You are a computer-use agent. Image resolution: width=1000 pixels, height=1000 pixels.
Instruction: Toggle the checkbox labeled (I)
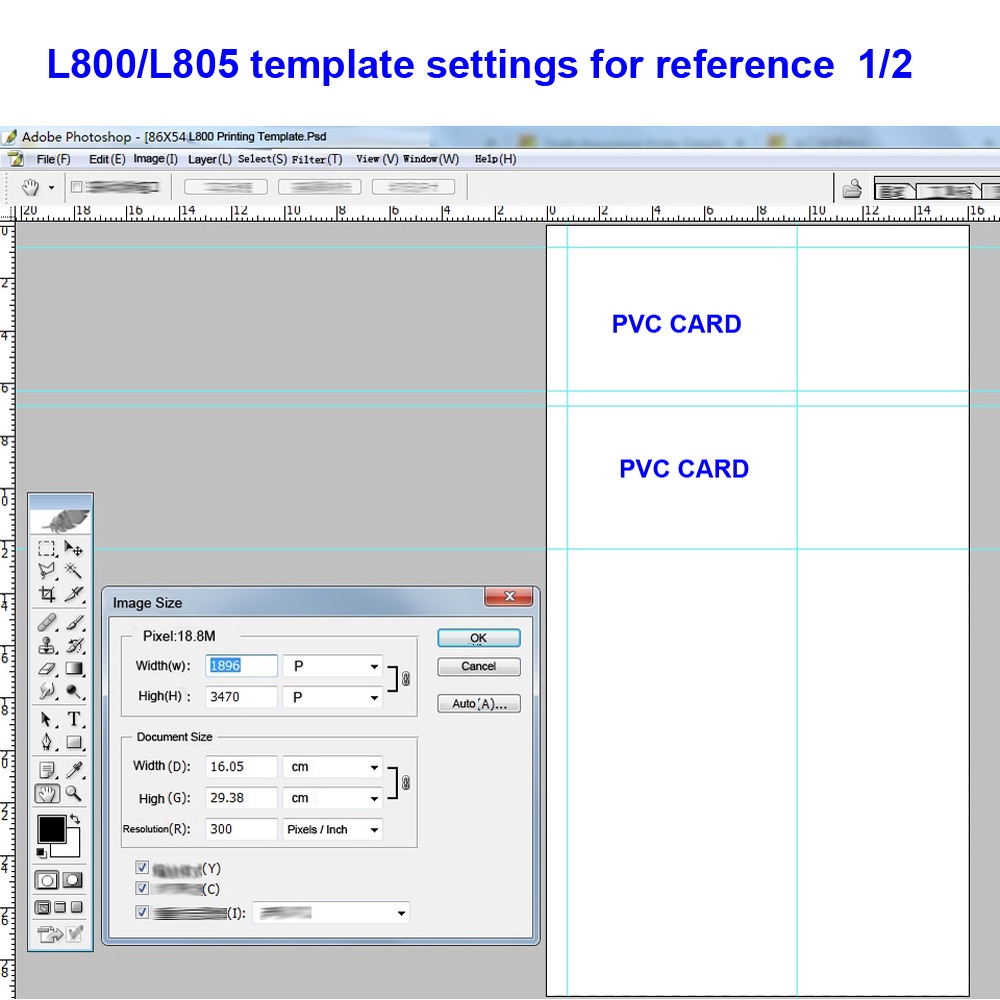click(x=142, y=912)
